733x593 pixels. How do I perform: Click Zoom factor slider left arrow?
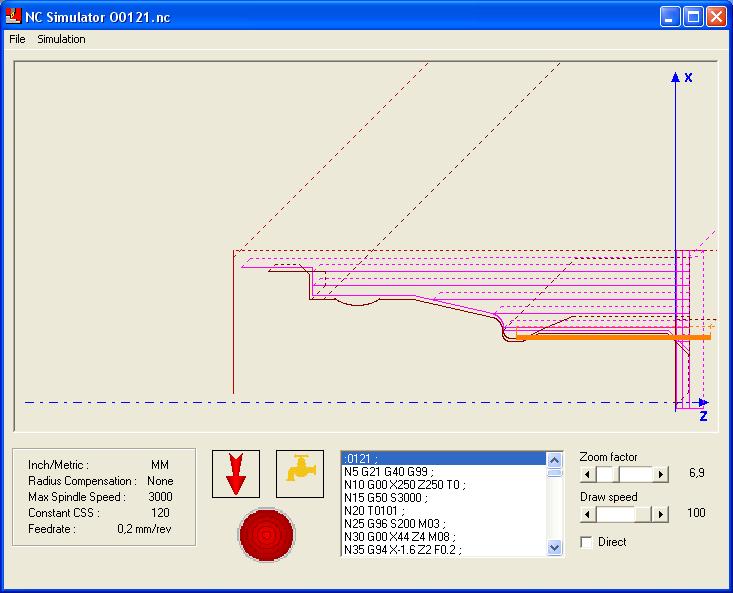pos(588,474)
